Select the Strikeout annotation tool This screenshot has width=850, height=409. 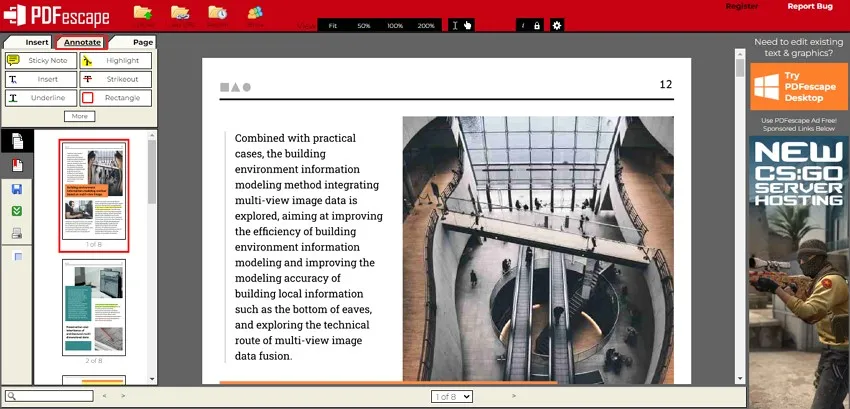[115, 79]
